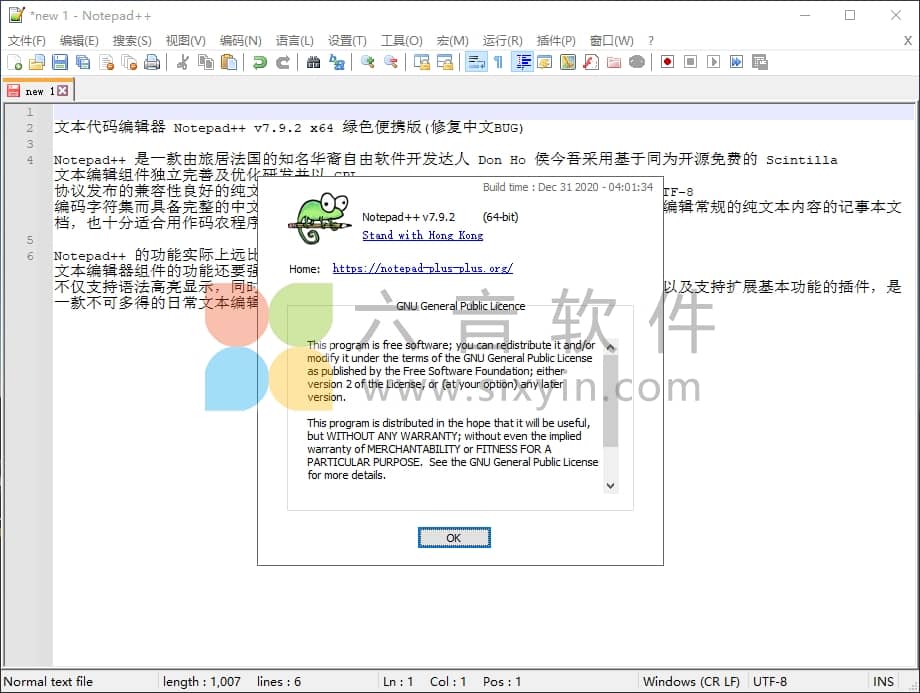Viewport: 920px width, 693px height.
Task: Record a new macro
Action: pyautogui.click(x=666, y=61)
